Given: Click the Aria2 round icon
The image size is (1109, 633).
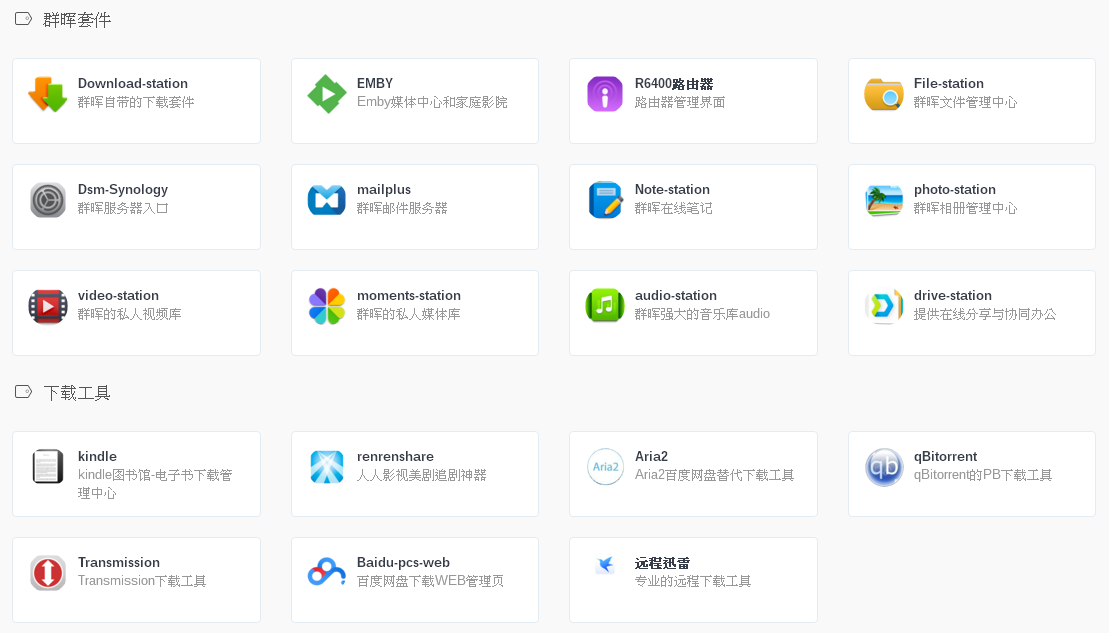Looking at the screenshot, I should (x=605, y=467).
